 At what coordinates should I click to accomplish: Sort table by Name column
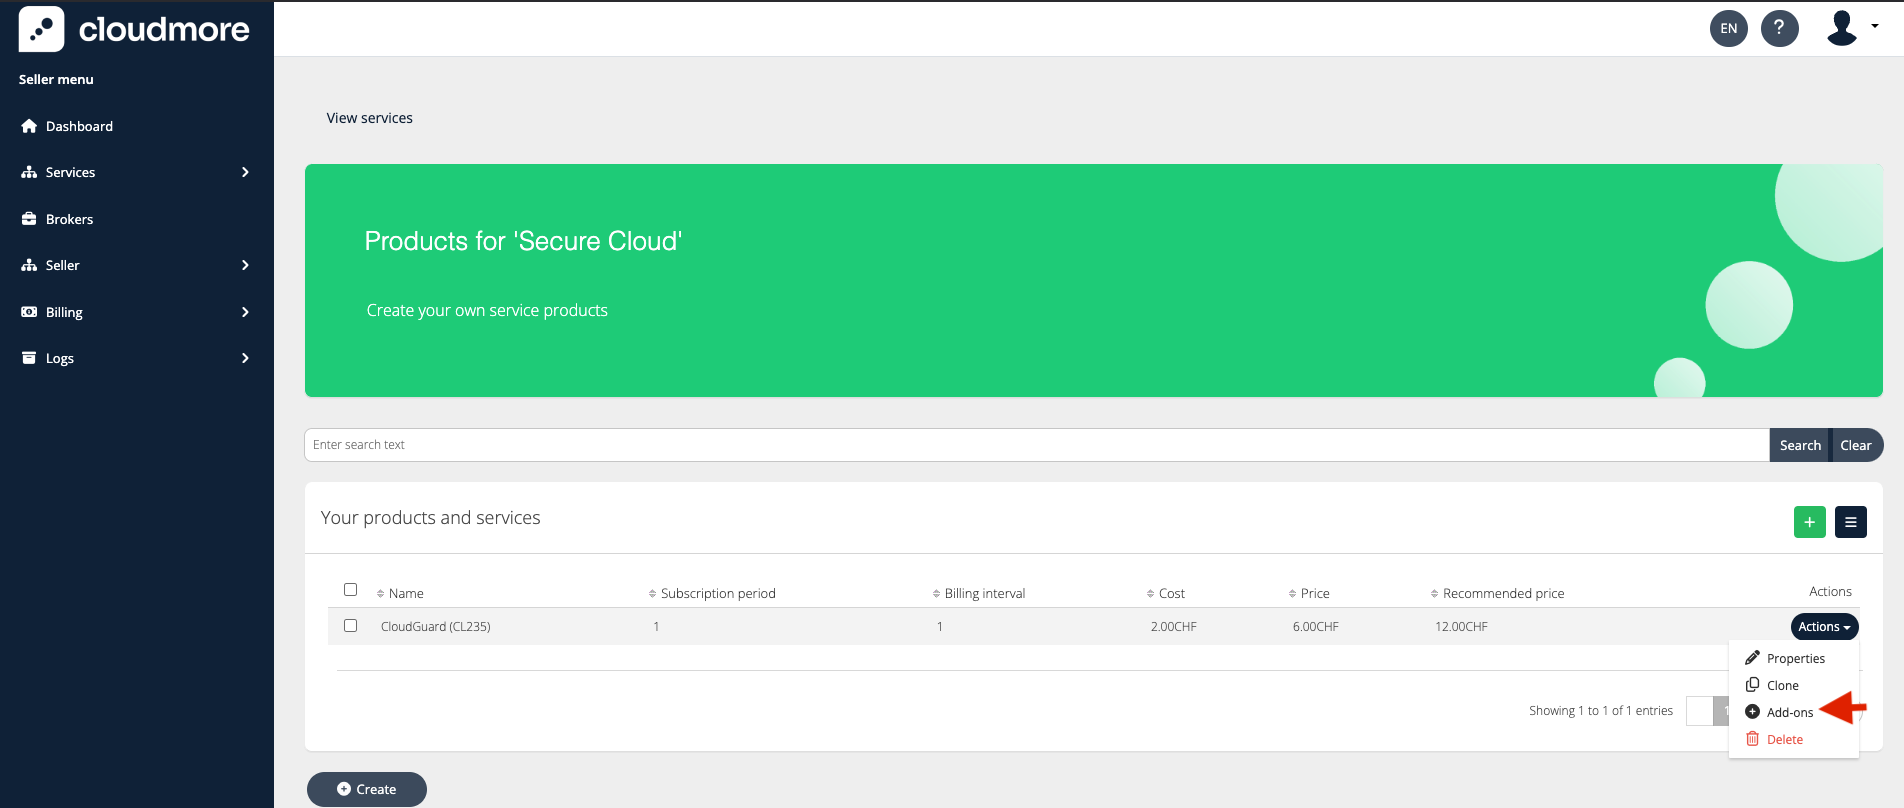click(405, 593)
